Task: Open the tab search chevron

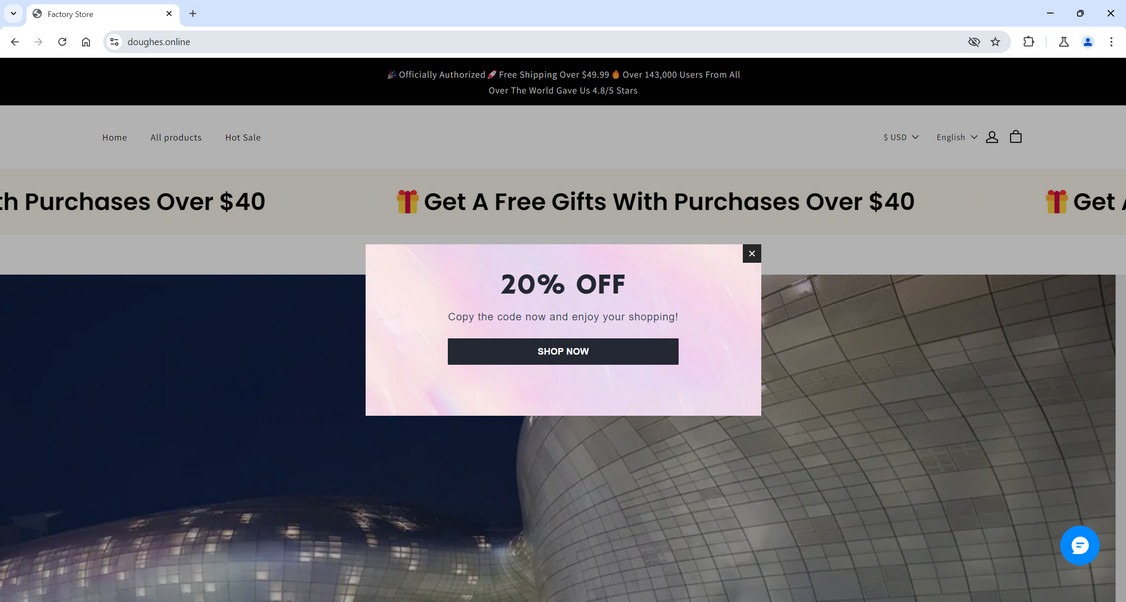Action: (13, 14)
